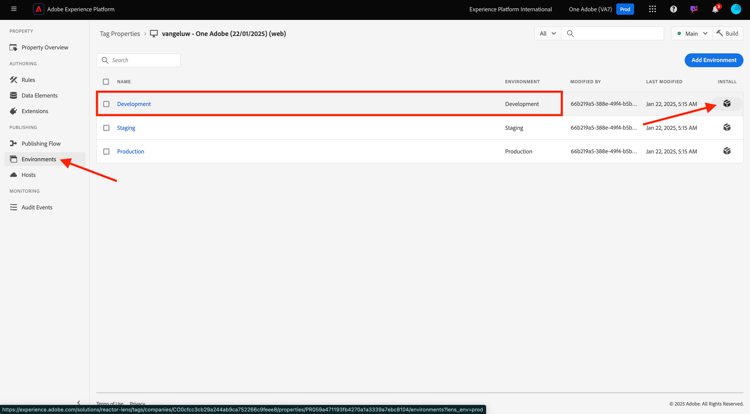750x414 pixels.
Task: Click the Adobe logo icon
Action: [38, 9]
